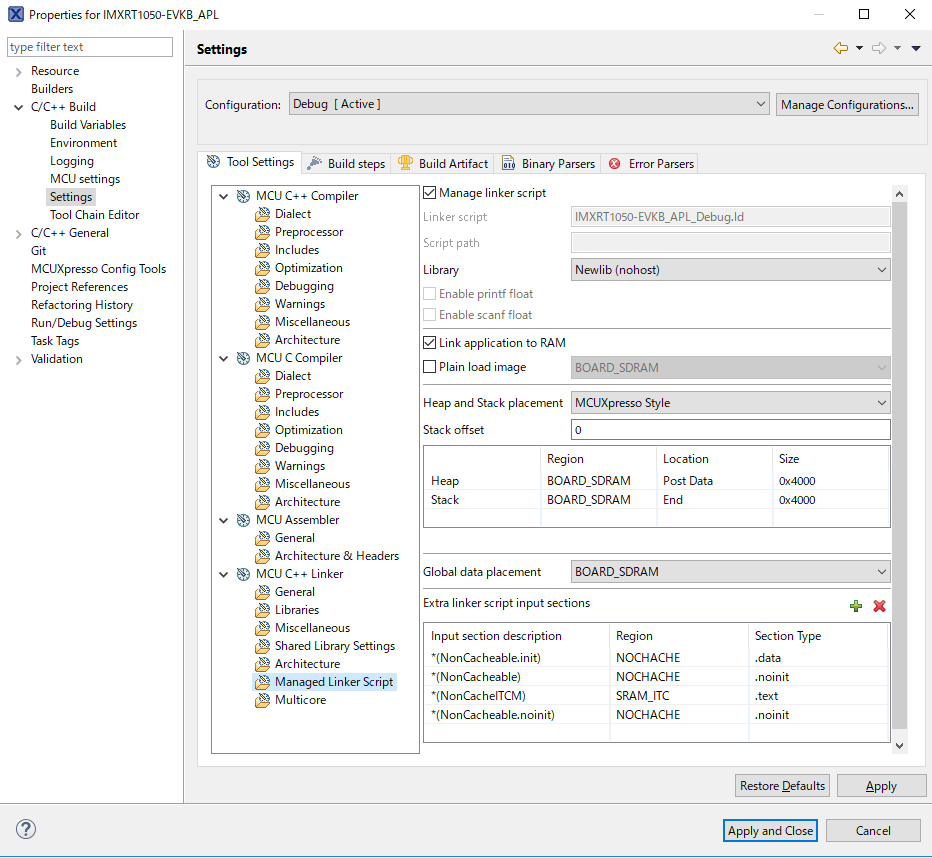
Task: Select Run/Debug Settings entry
Action: [x=84, y=323]
